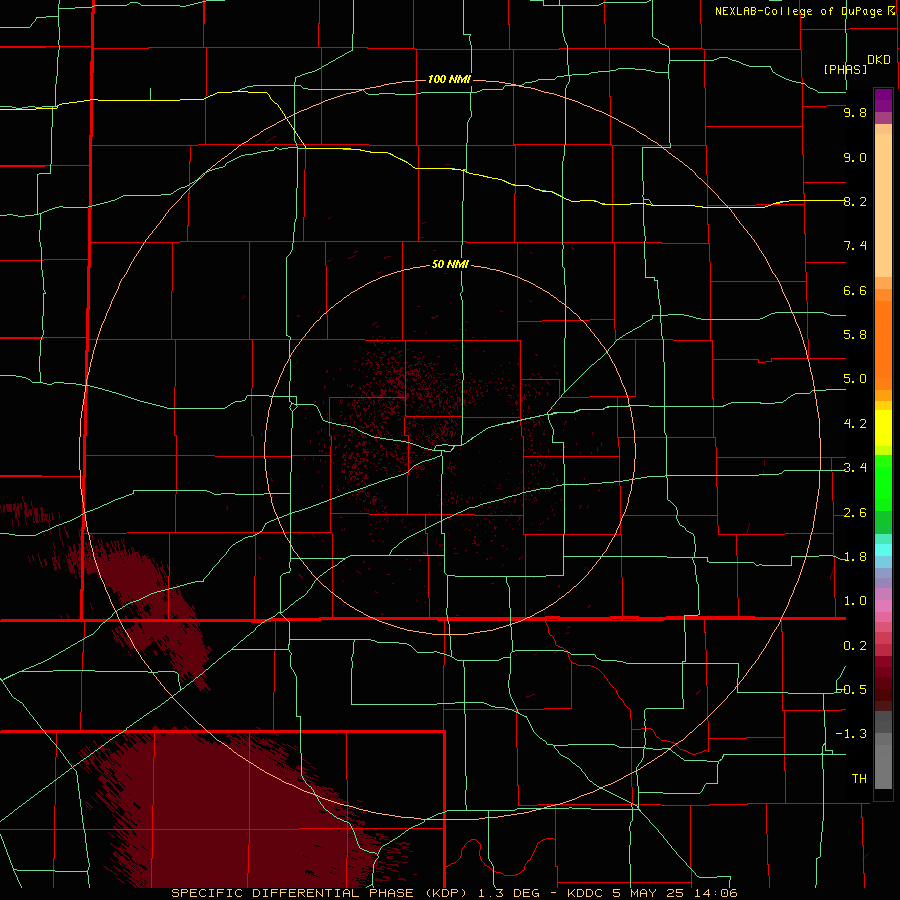This screenshot has width=900, height=900.
Task: Click the 3.4 value on the color scale
Action: [x=855, y=468]
